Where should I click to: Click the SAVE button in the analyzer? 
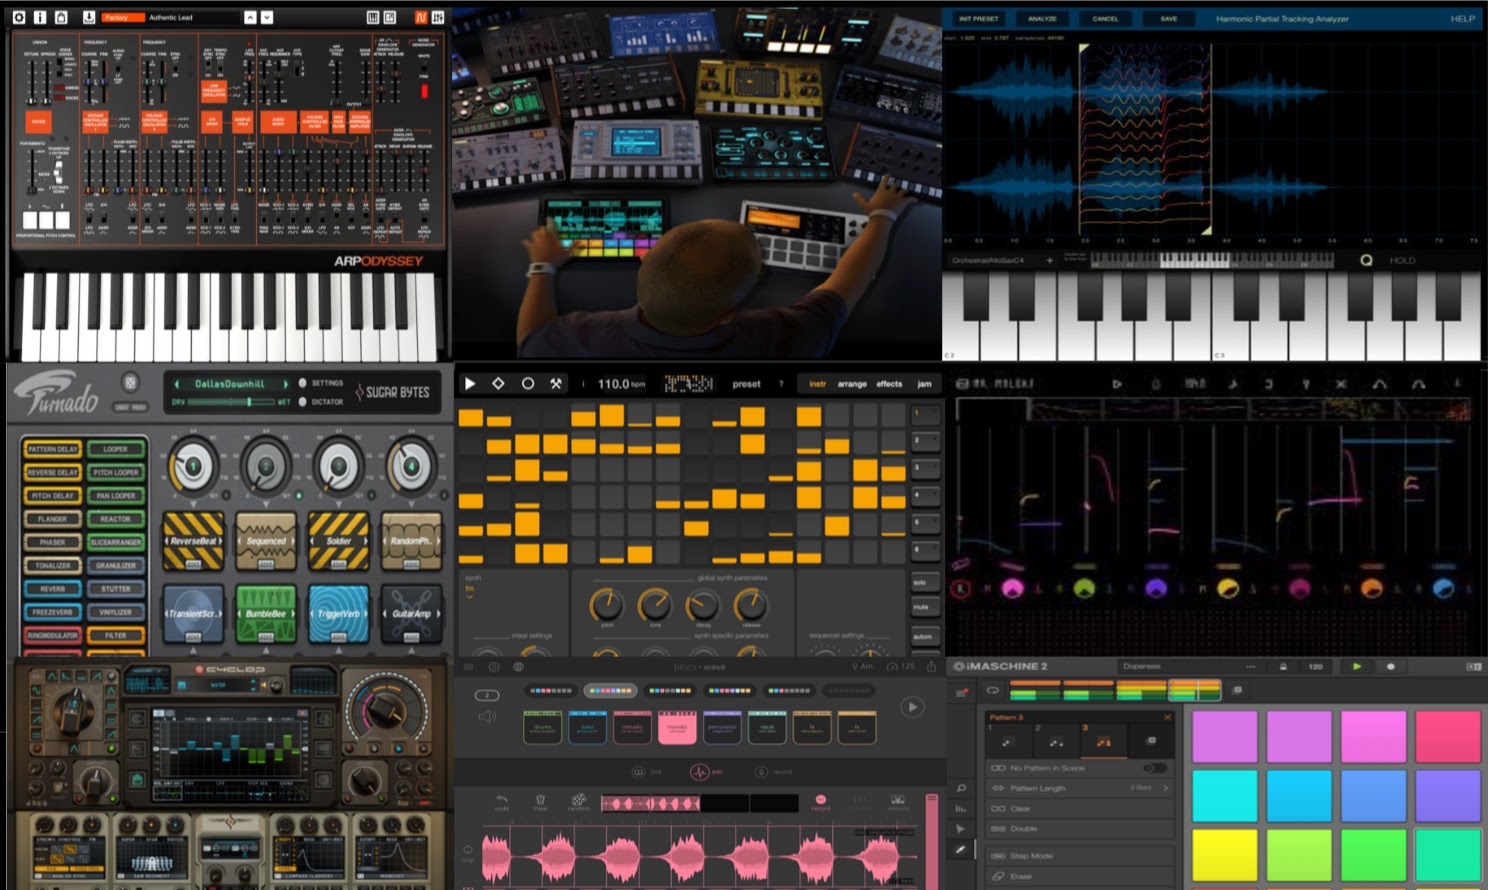point(1169,19)
